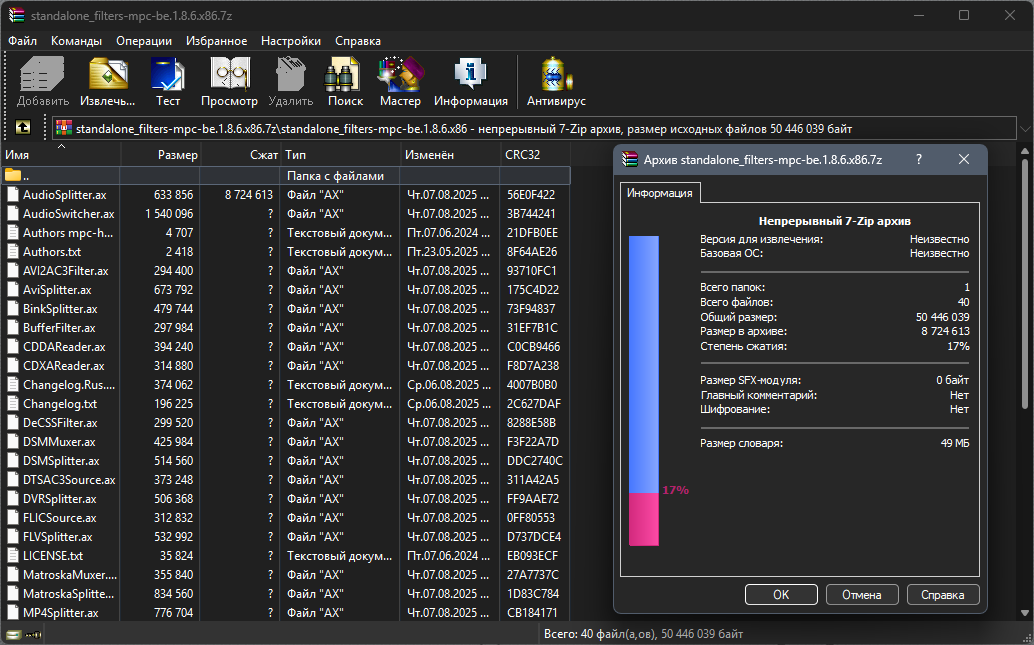Go up one folder with arrow icon
The width and height of the screenshot is (1034, 645).
tap(23, 127)
